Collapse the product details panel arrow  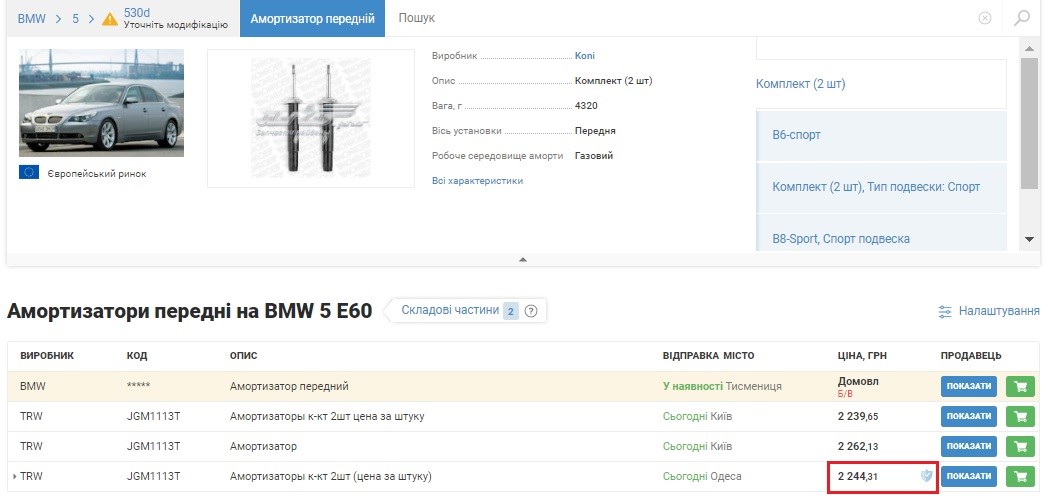522,259
